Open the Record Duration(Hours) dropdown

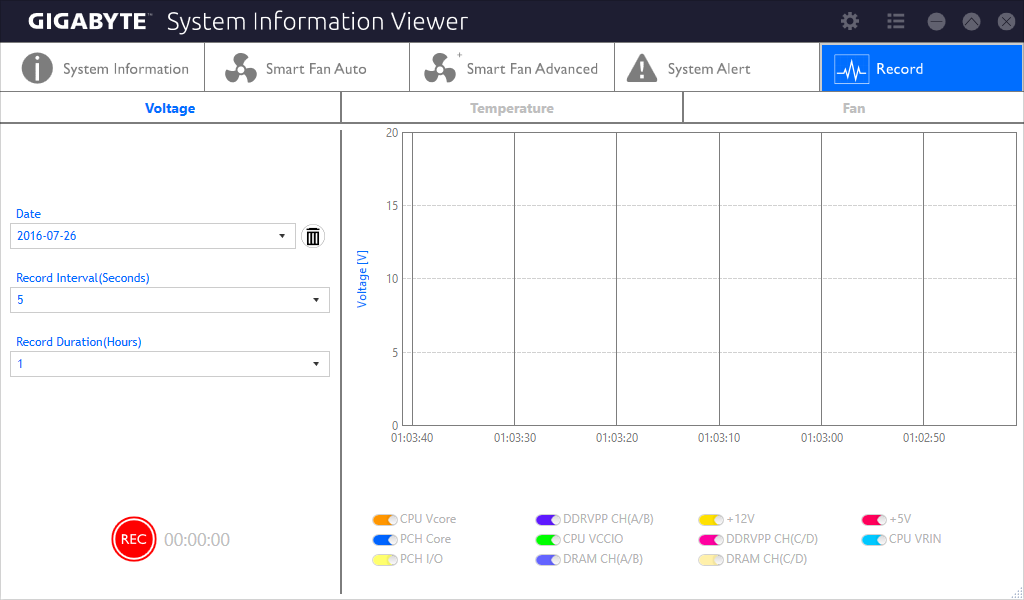170,364
